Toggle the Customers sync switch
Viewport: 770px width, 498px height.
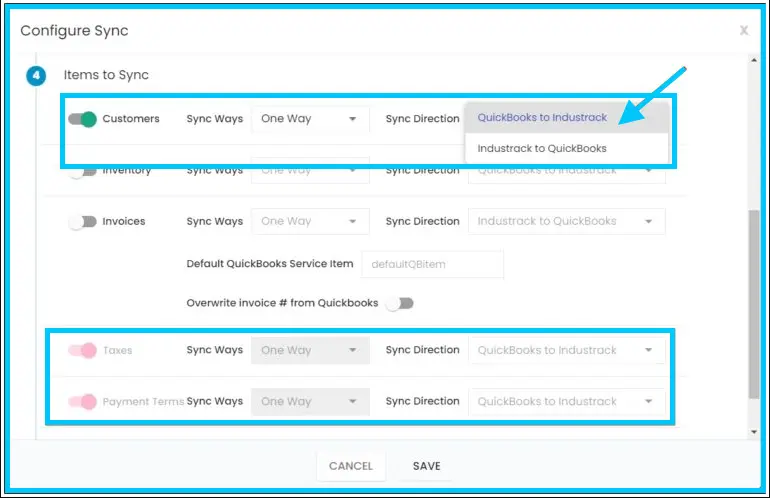click(82, 119)
